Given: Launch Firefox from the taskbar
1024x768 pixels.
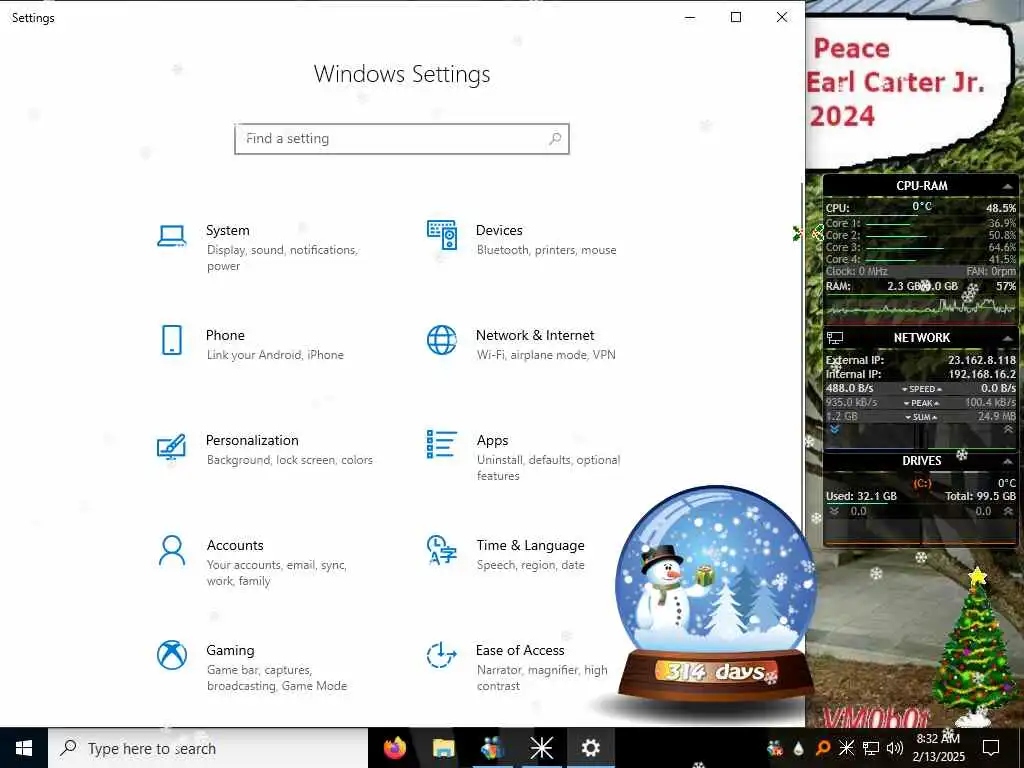Looking at the screenshot, I should click(x=394, y=748).
